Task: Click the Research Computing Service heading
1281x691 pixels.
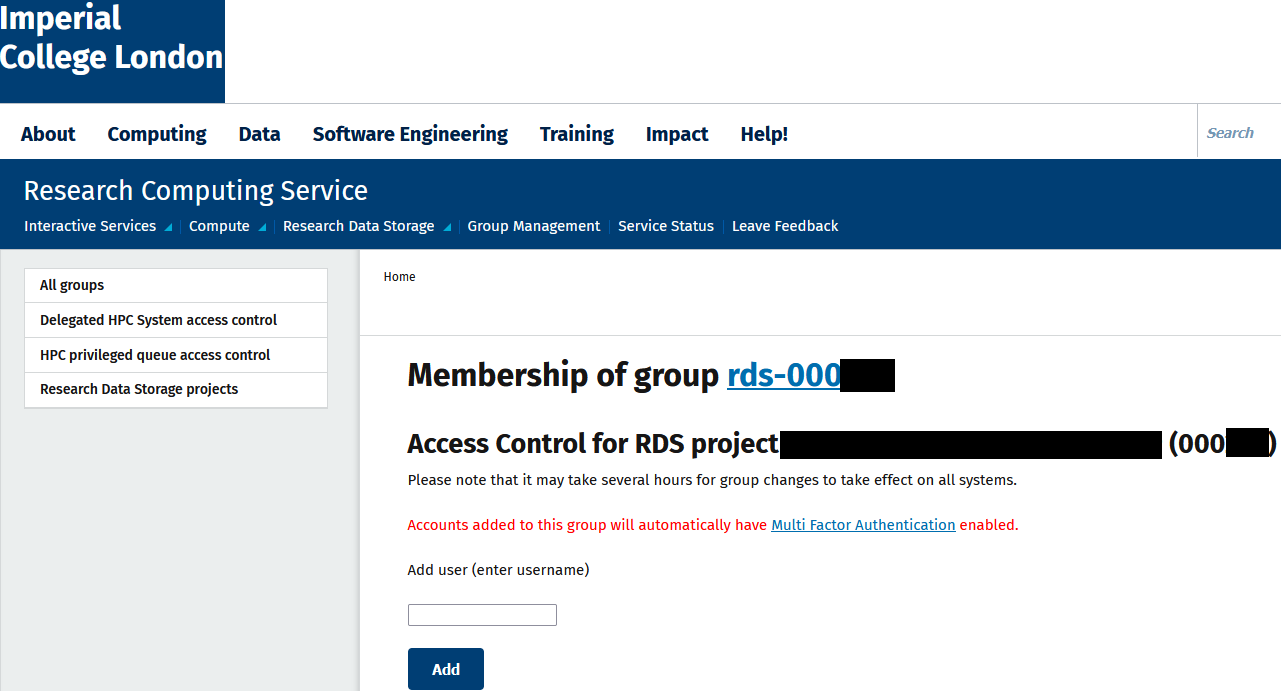Action: (x=196, y=190)
